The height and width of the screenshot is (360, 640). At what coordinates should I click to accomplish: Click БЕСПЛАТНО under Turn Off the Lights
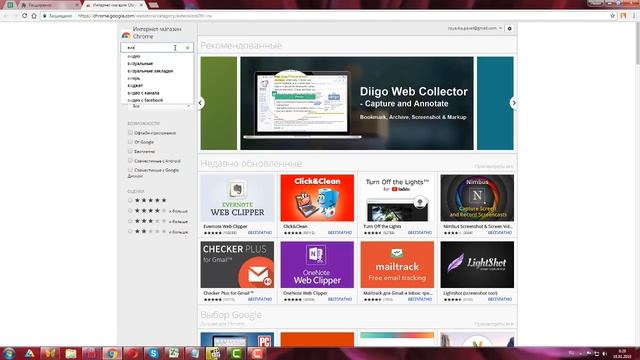(x=420, y=233)
